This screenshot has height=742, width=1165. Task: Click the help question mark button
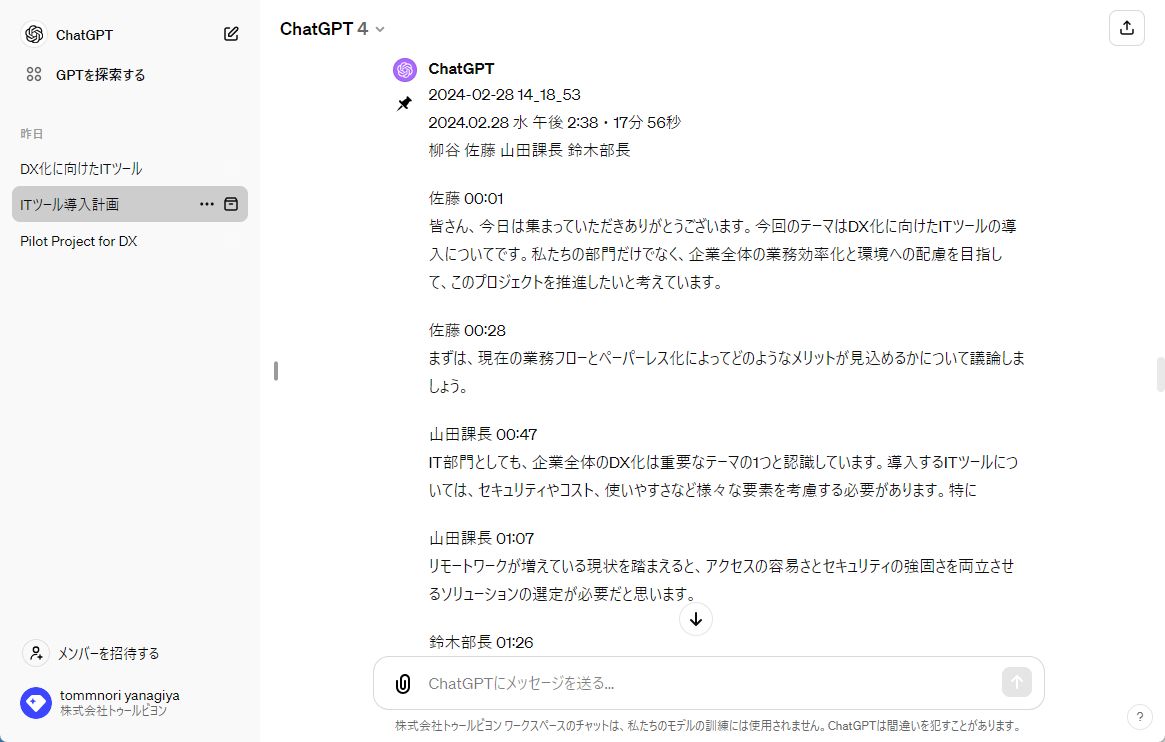(x=1140, y=717)
